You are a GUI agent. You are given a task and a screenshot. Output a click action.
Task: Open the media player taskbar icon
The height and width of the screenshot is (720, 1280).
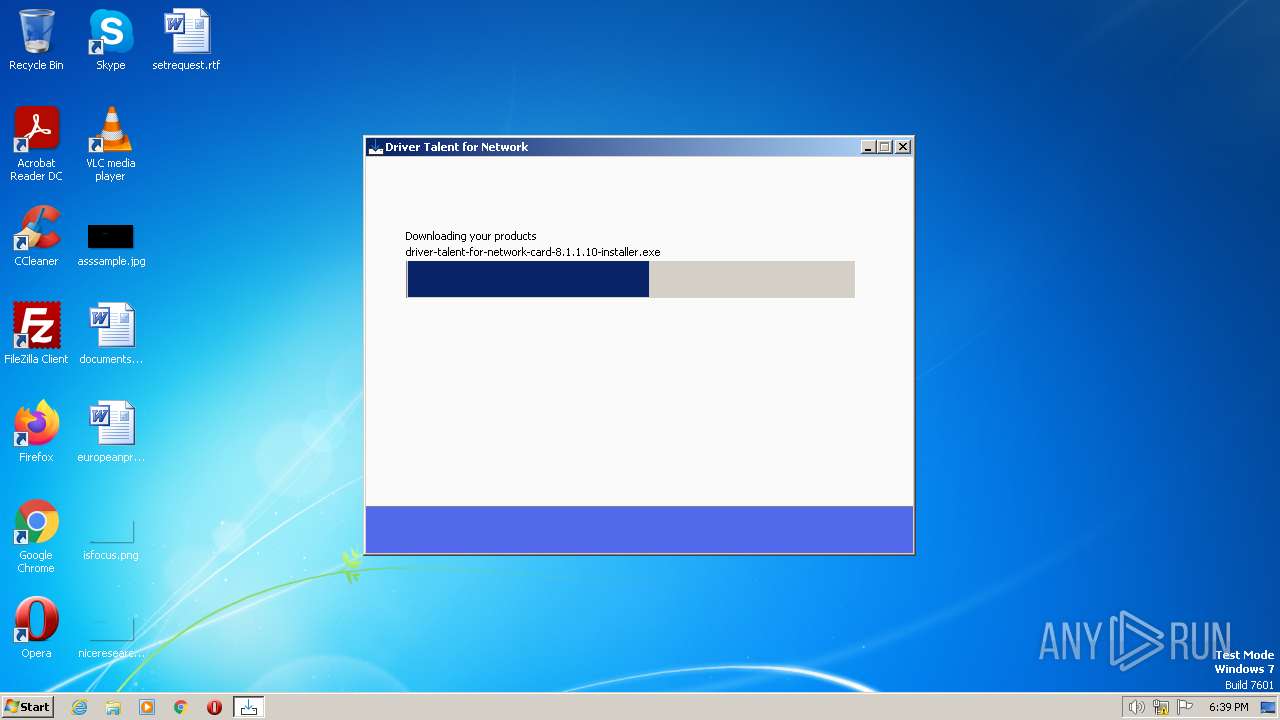(147, 707)
